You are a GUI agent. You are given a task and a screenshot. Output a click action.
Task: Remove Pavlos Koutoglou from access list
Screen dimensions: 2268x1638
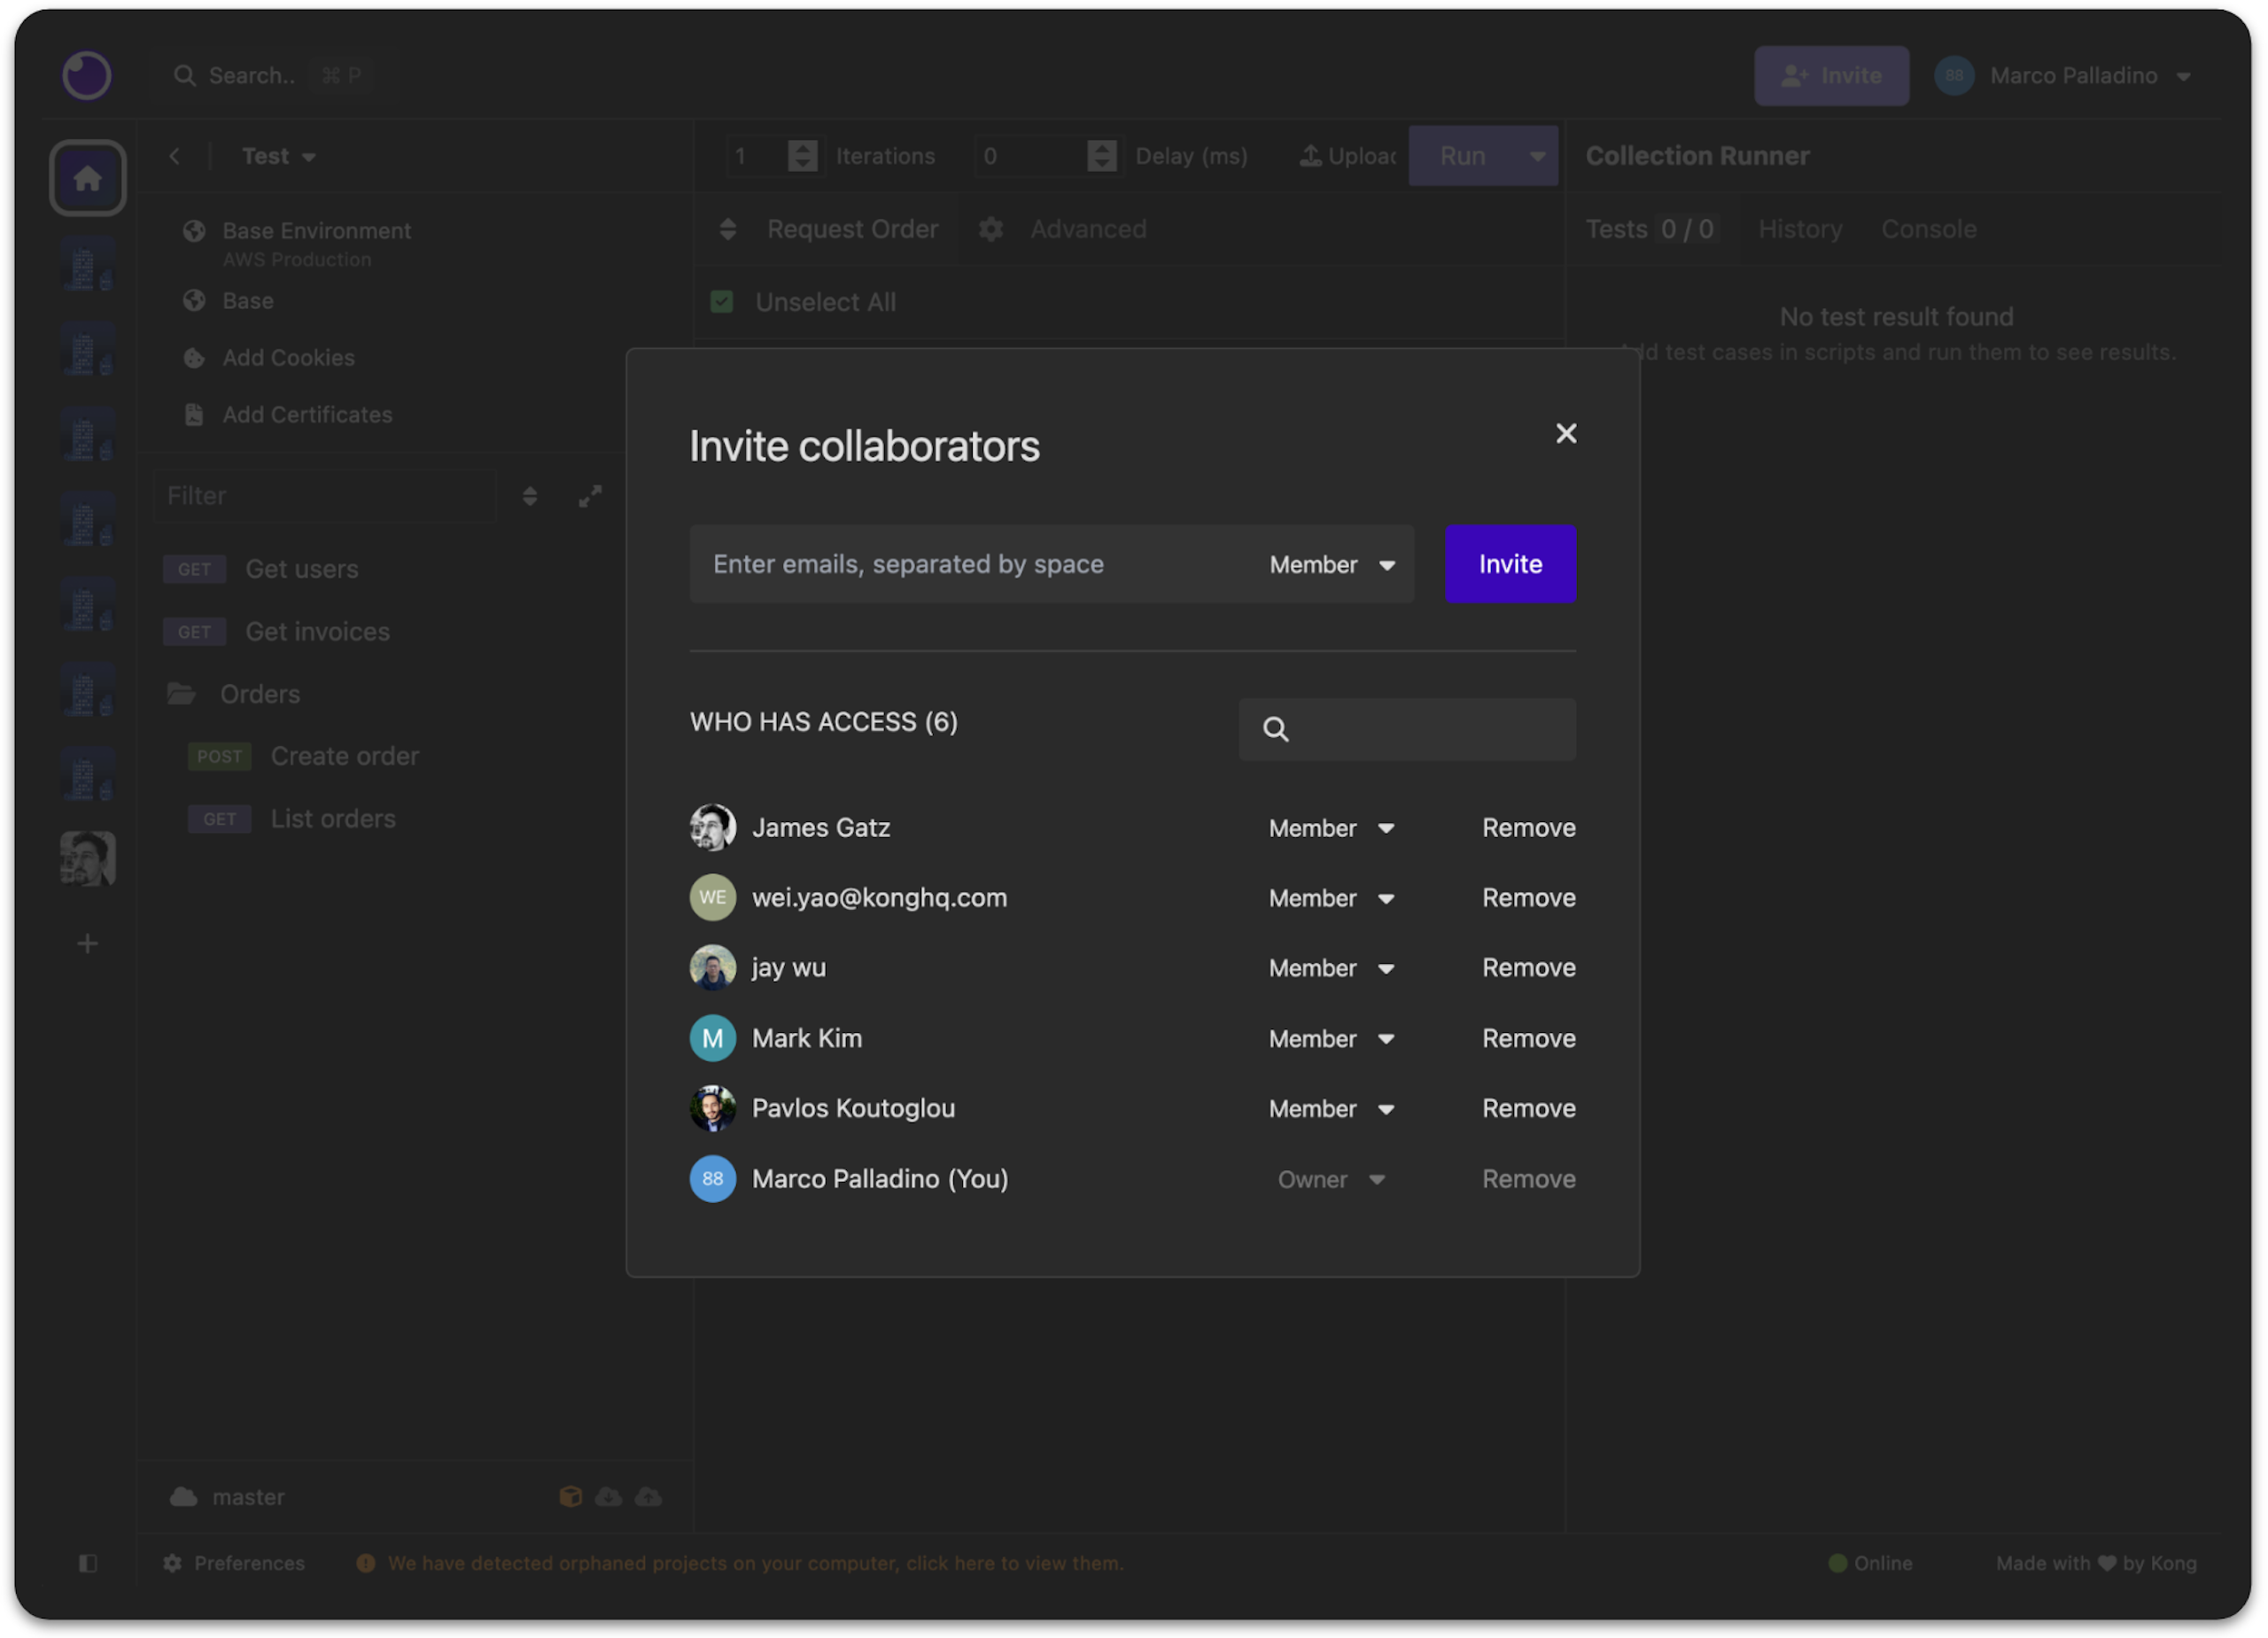point(1527,1108)
